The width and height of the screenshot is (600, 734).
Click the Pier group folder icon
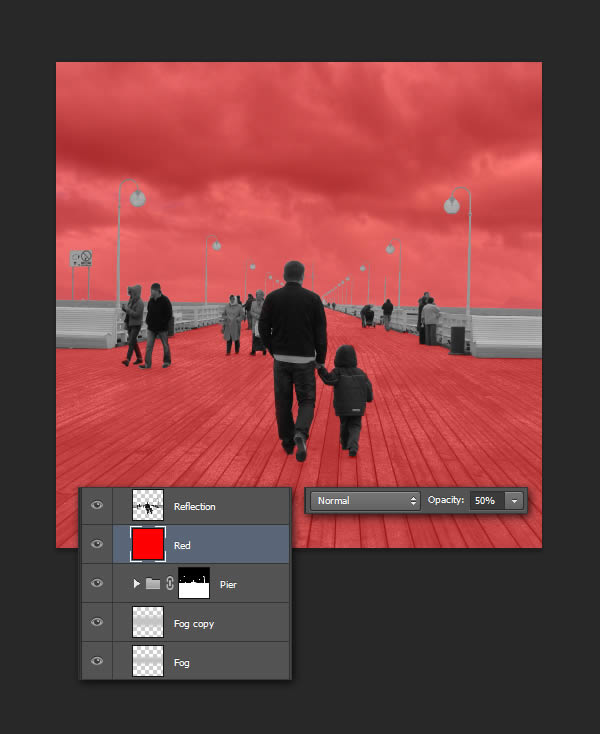(153, 583)
